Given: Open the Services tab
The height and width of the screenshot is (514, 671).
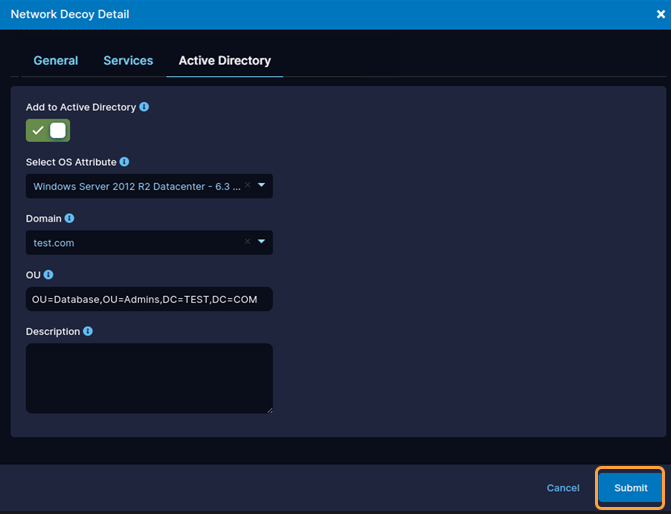Looking at the screenshot, I should (x=128, y=61).
